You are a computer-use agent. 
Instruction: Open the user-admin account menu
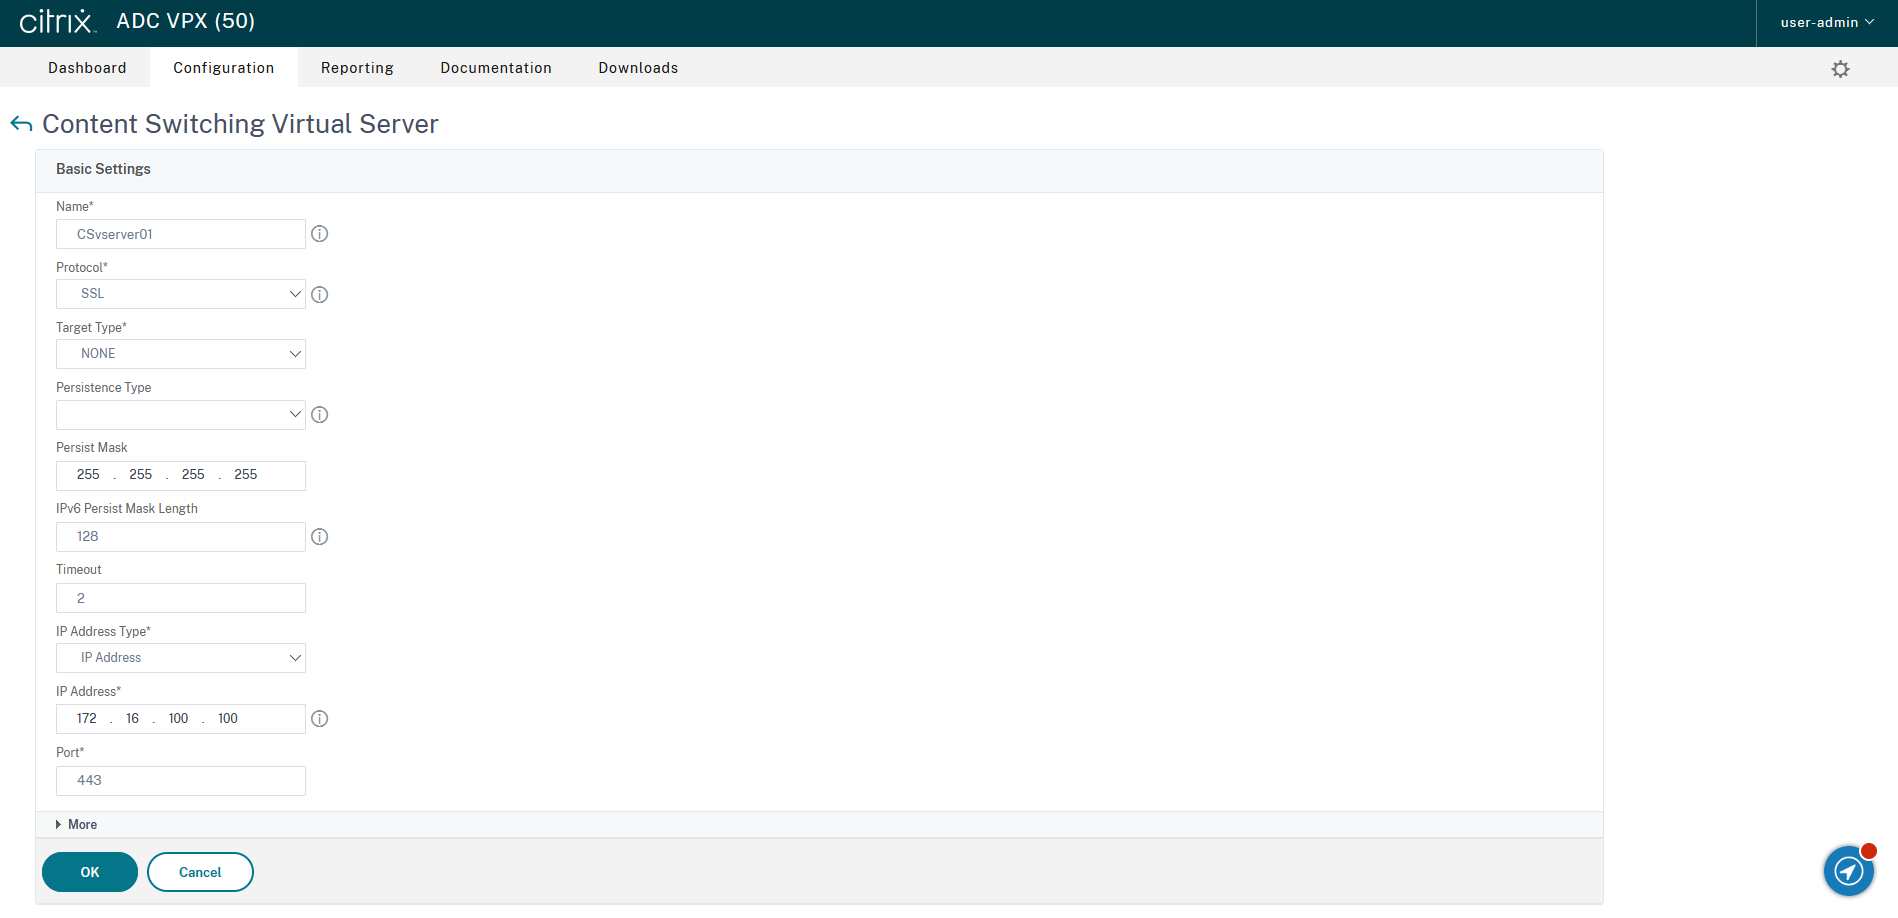(1827, 23)
